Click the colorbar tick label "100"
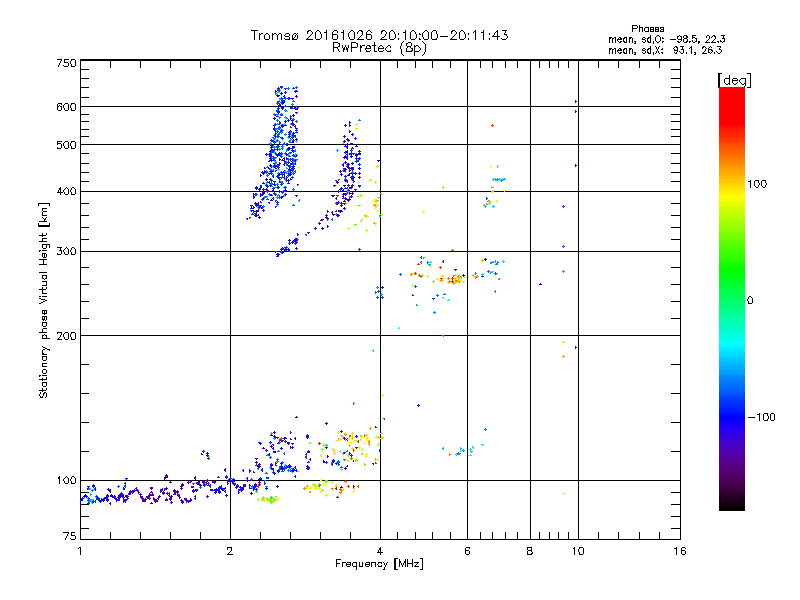800x600 pixels. coord(757,184)
